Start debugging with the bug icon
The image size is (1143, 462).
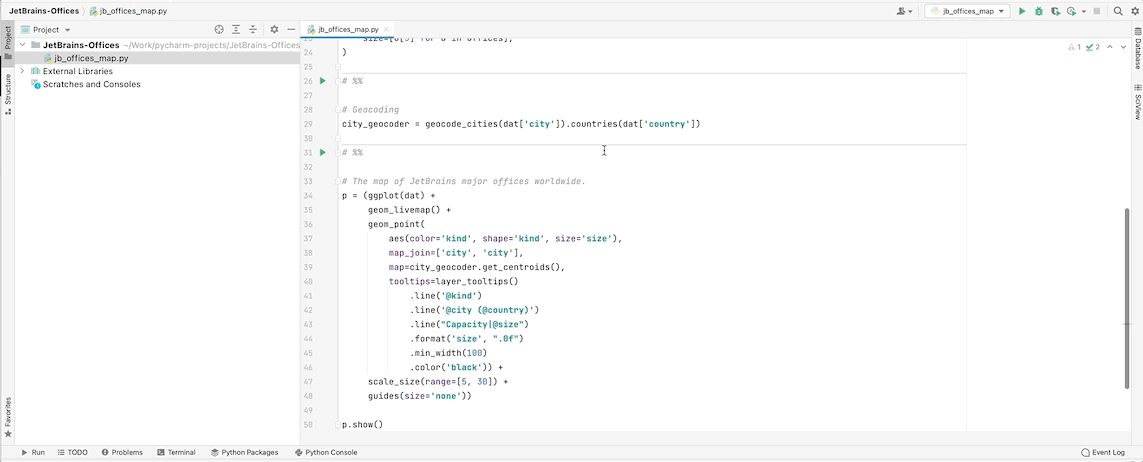pos(1038,11)
